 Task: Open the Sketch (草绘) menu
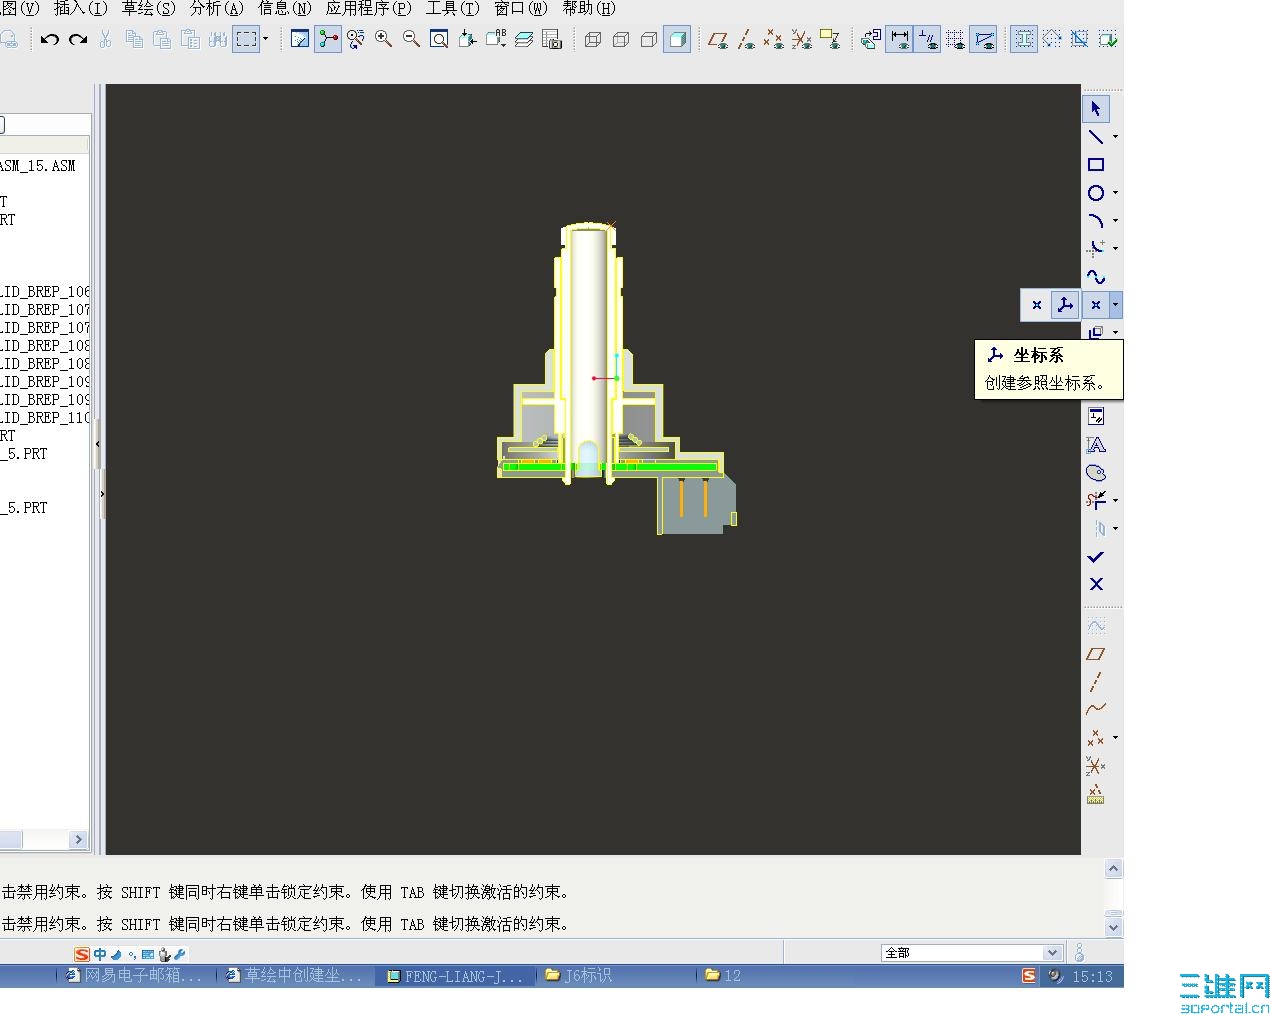148,9
